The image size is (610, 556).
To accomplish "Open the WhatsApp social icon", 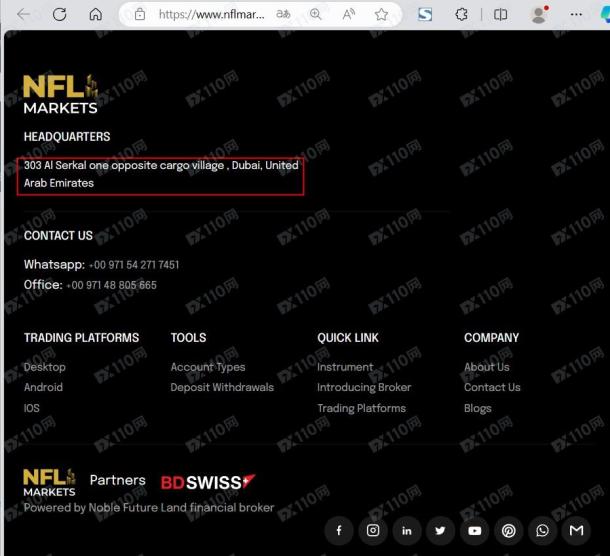I will (542, 531).
